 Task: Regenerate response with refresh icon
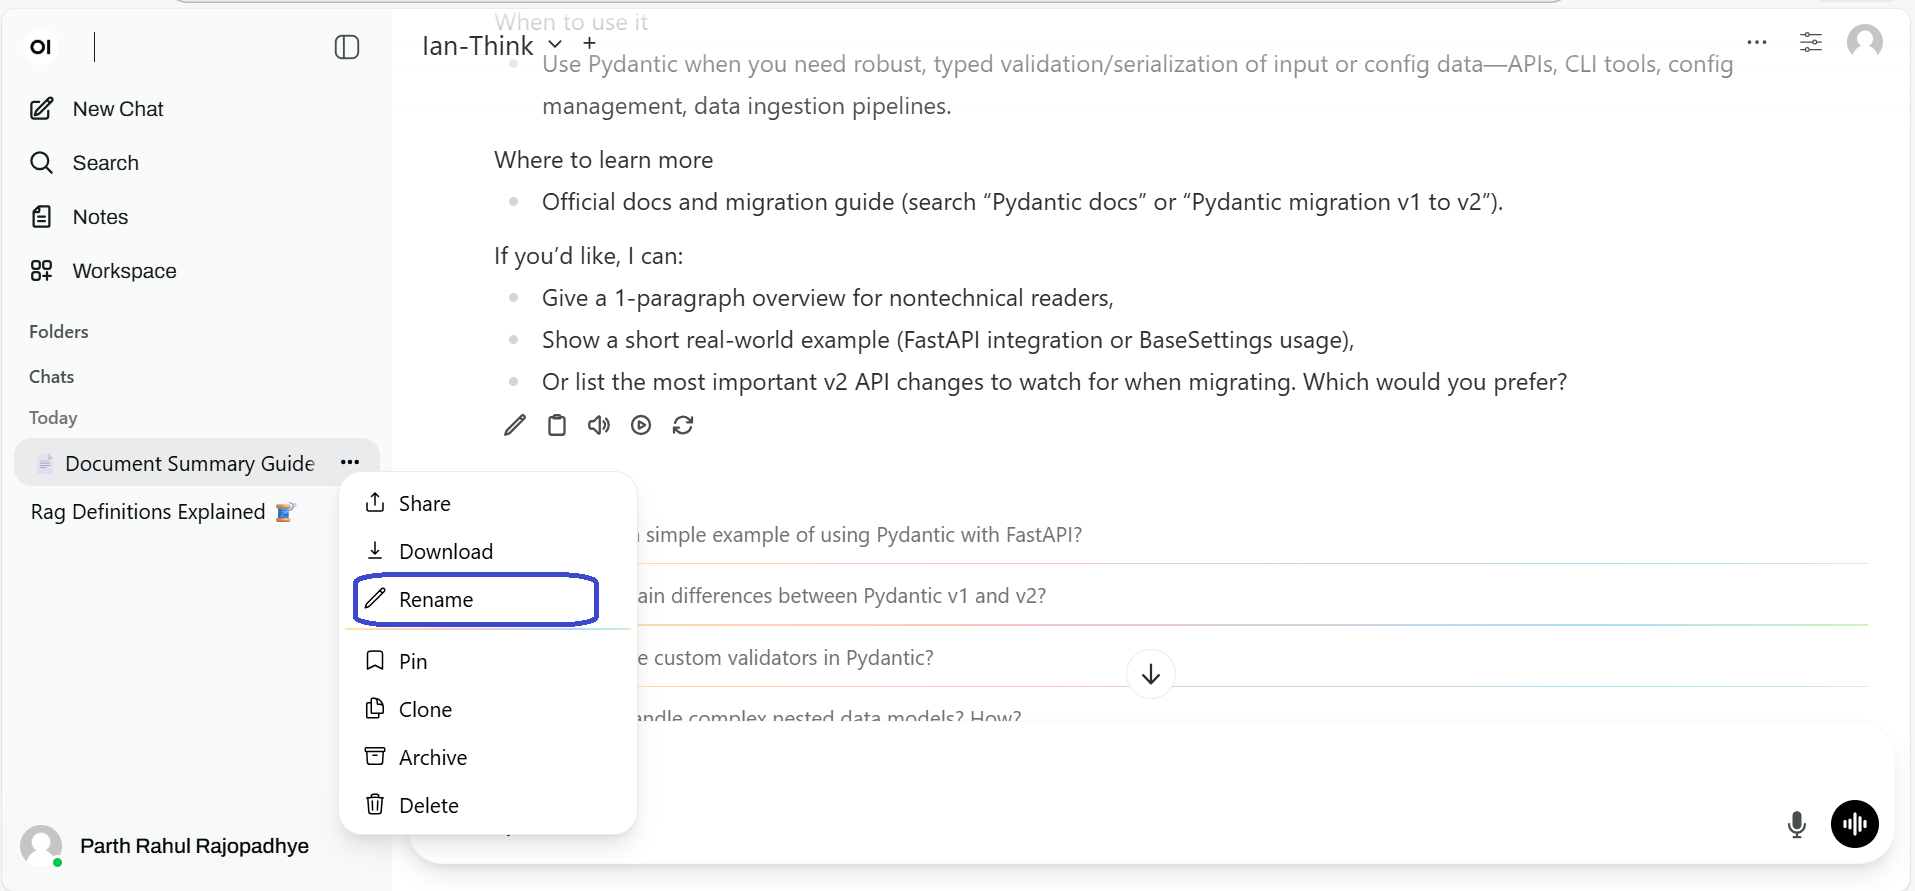[683, 425]
